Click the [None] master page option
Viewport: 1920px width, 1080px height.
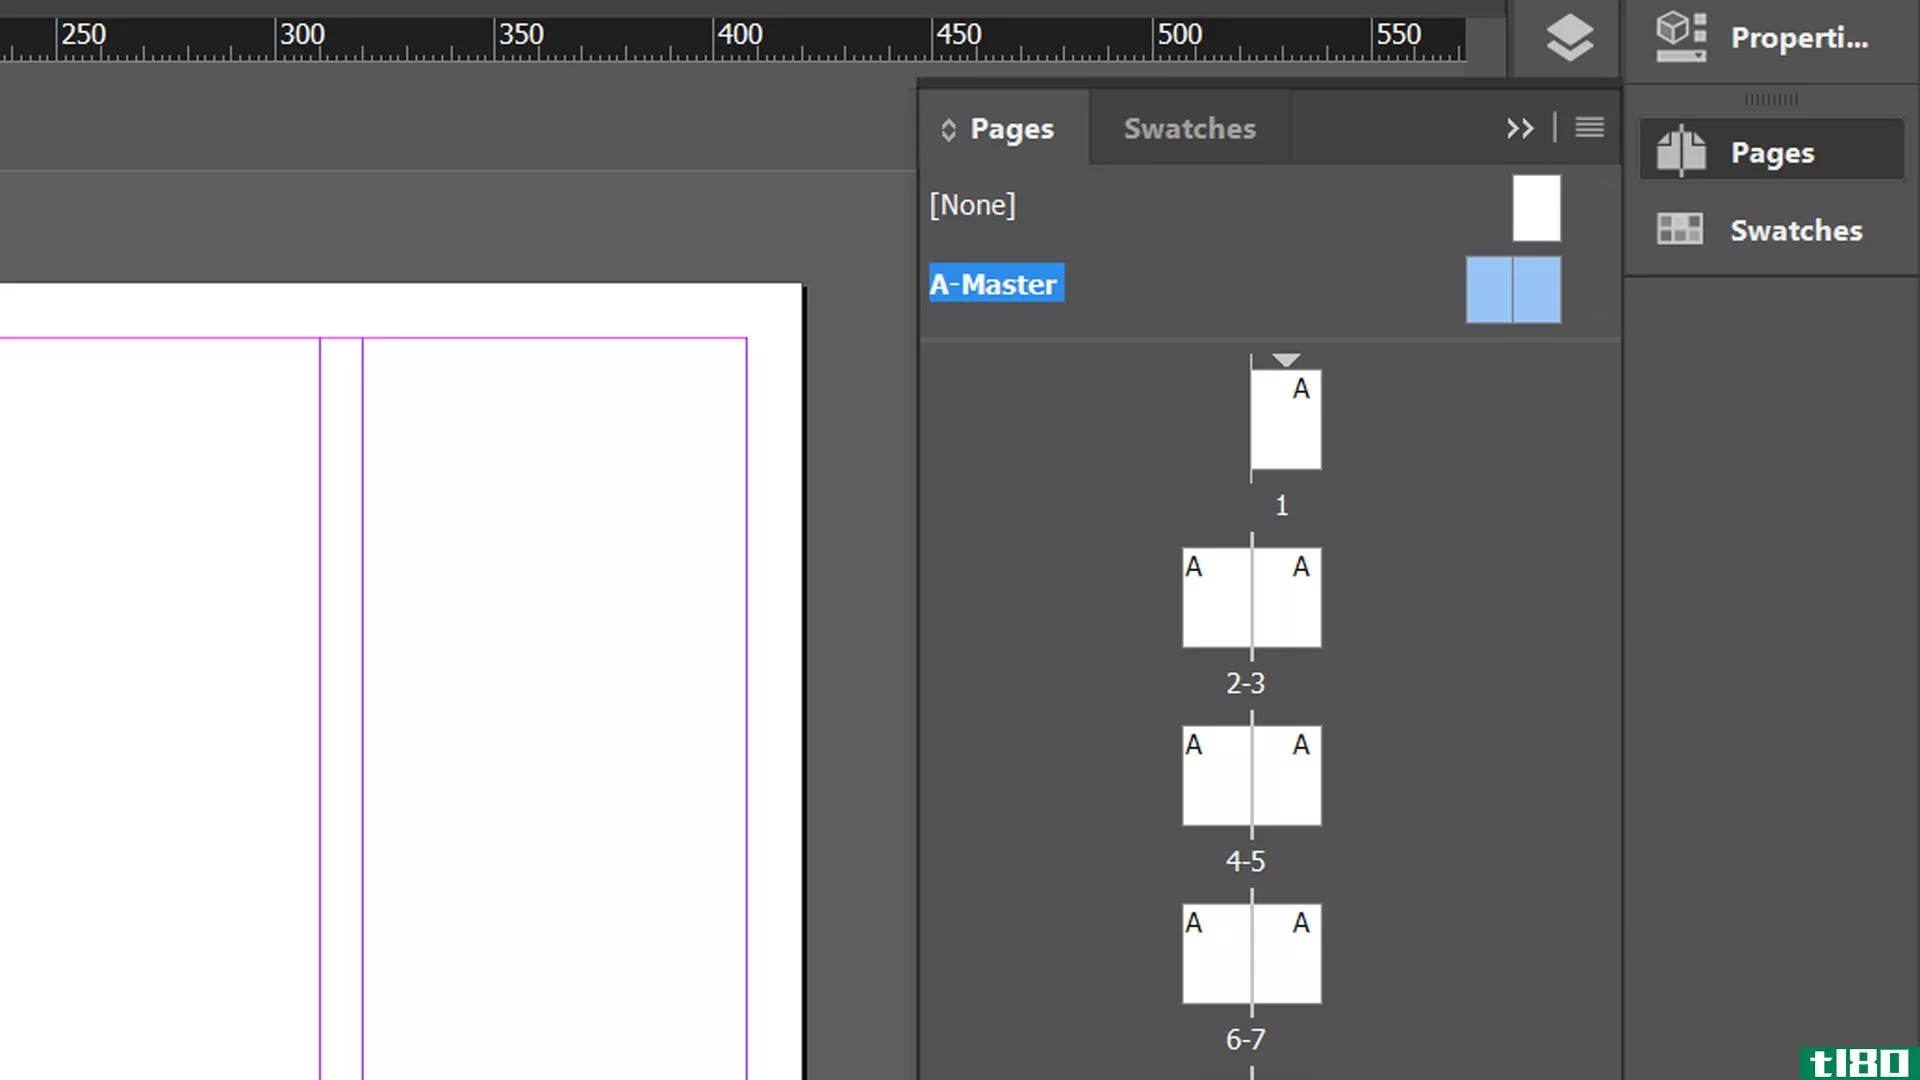(972, 203)
